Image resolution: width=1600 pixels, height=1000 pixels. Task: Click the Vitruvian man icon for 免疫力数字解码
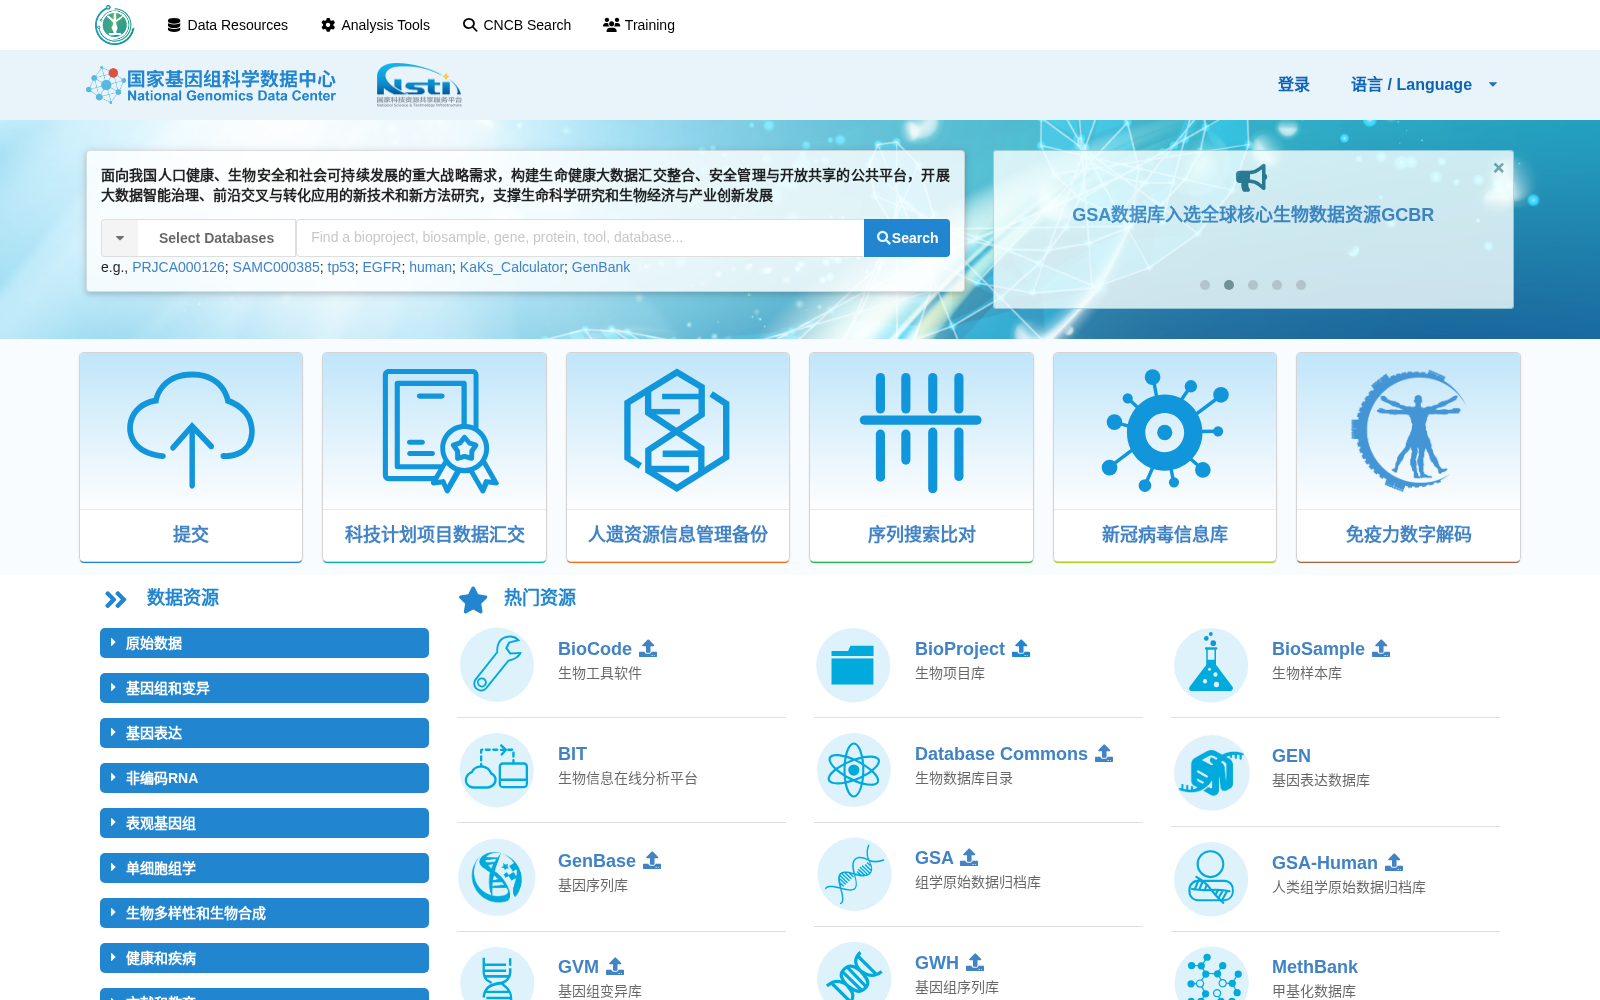pyautogui.click(x=1408, y=430)
